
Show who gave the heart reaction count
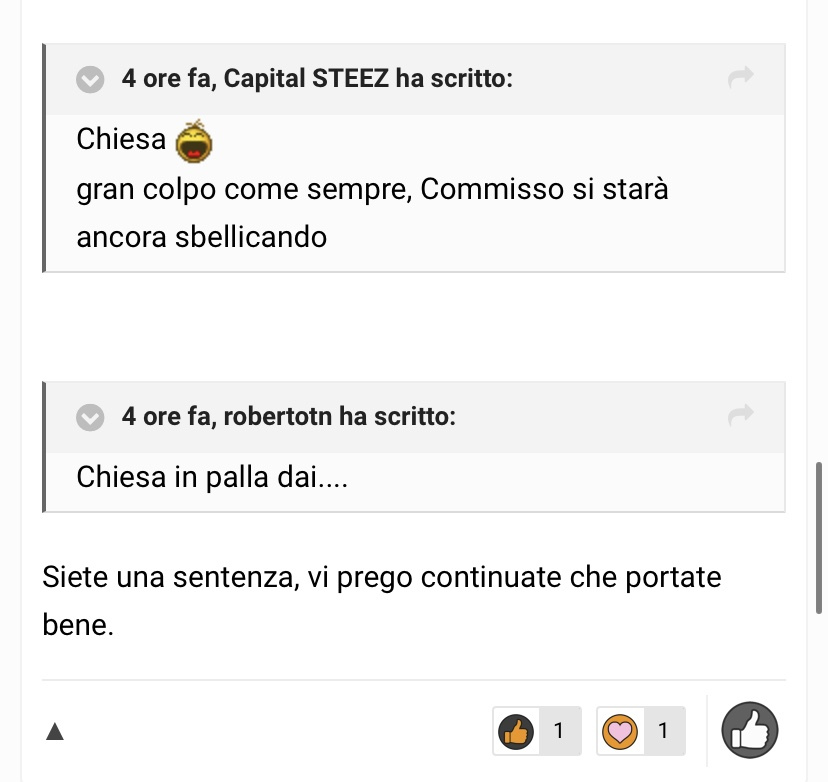[664, 731]
